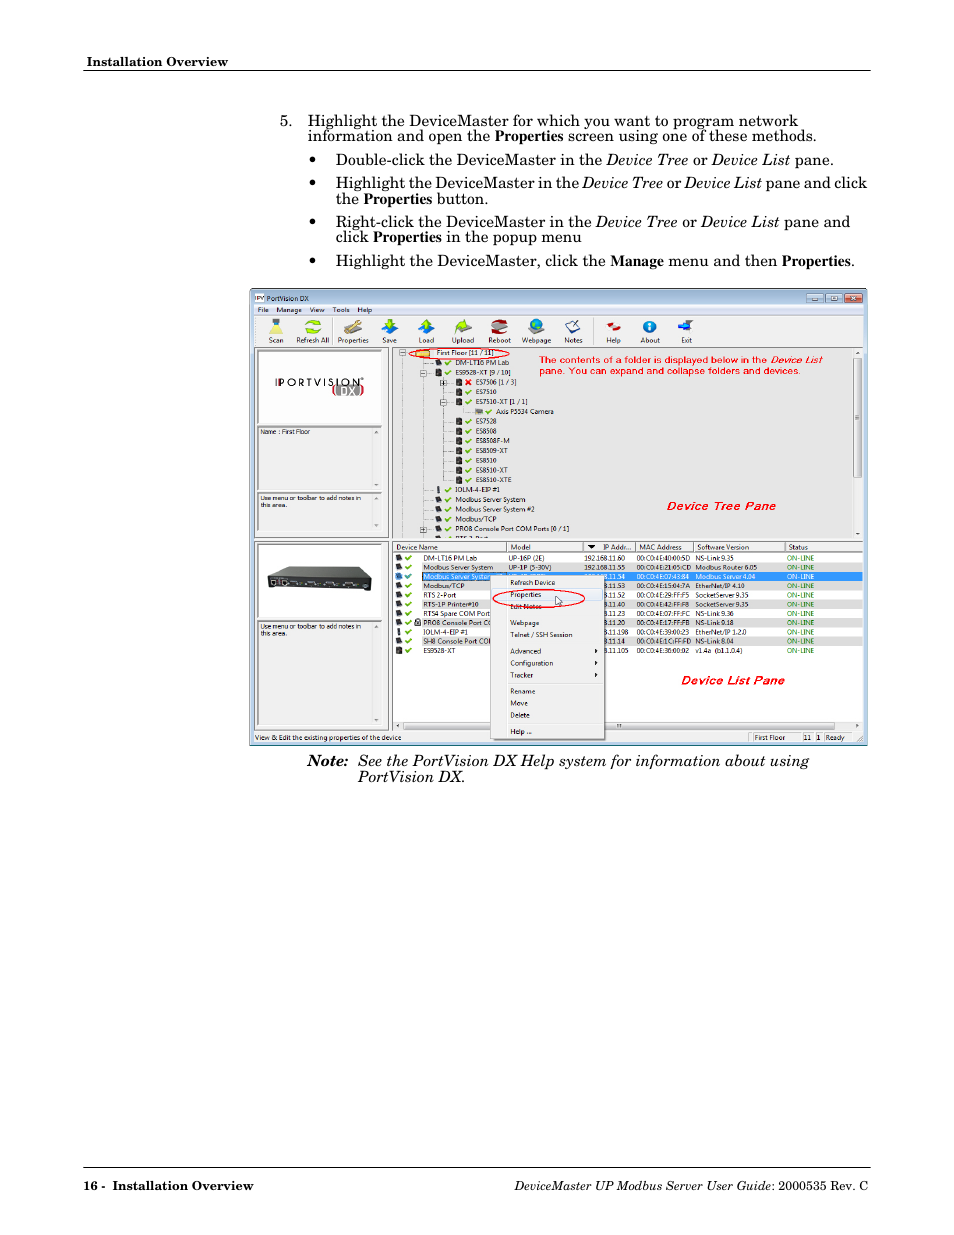Screen dimensions: 954x1235
Task: Click the PortVision DX logo image
Action: click(x=319, y=386)
